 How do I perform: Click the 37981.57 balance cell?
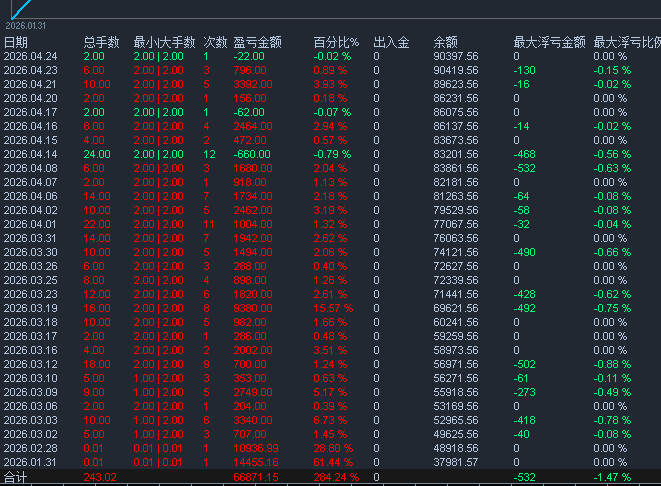pyautogui.click(x=455, y=463)
